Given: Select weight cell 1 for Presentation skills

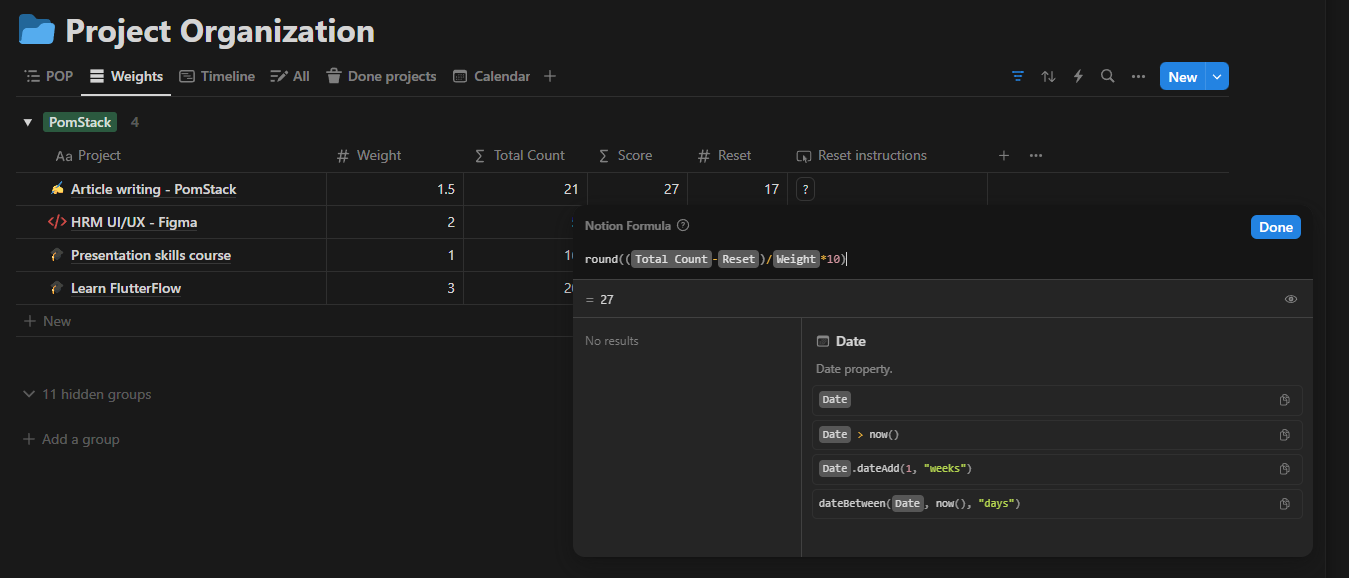Looking at the screenshot, I should [395, 255].
